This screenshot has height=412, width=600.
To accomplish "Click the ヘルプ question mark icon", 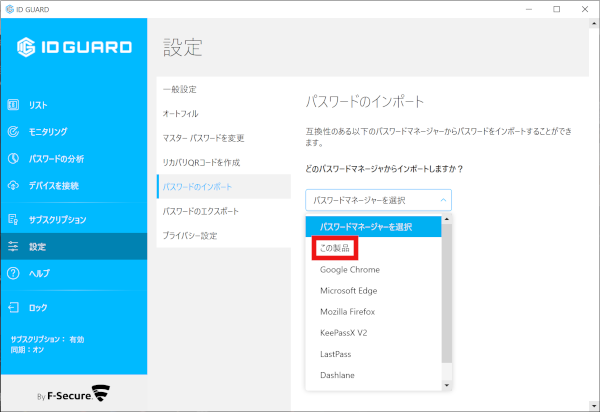I will pyautogui.click(x=13, y=273).
